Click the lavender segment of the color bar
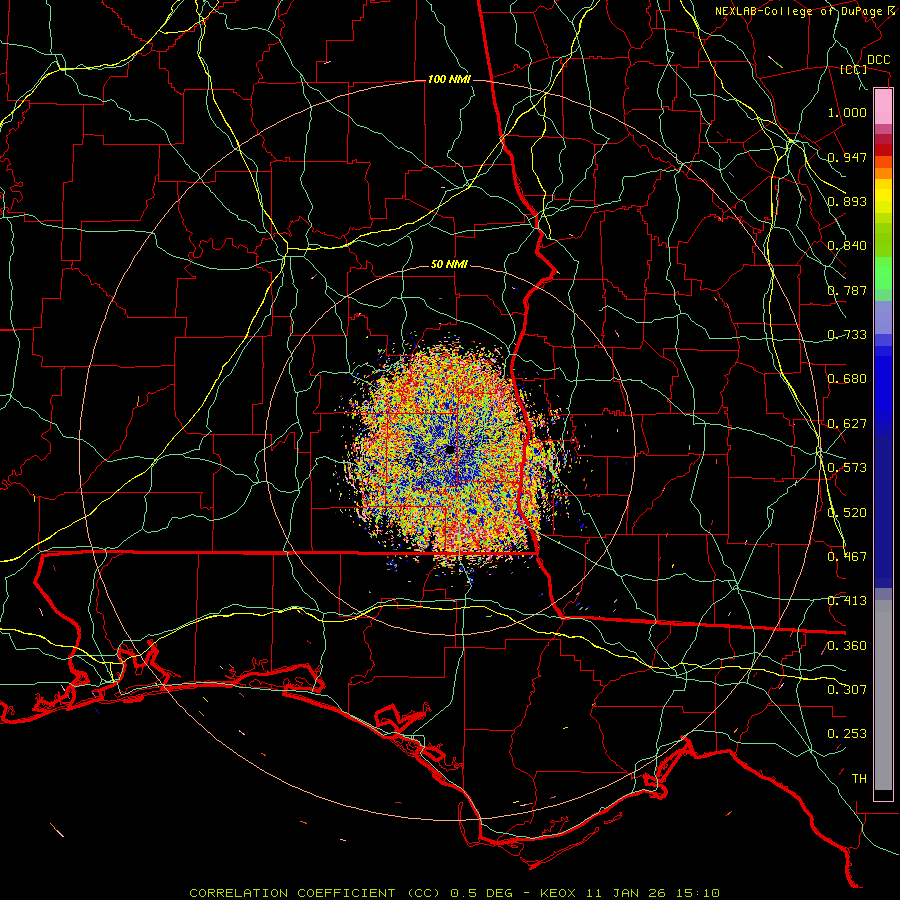This screenshot has height=900, width=900. (883, 317)
